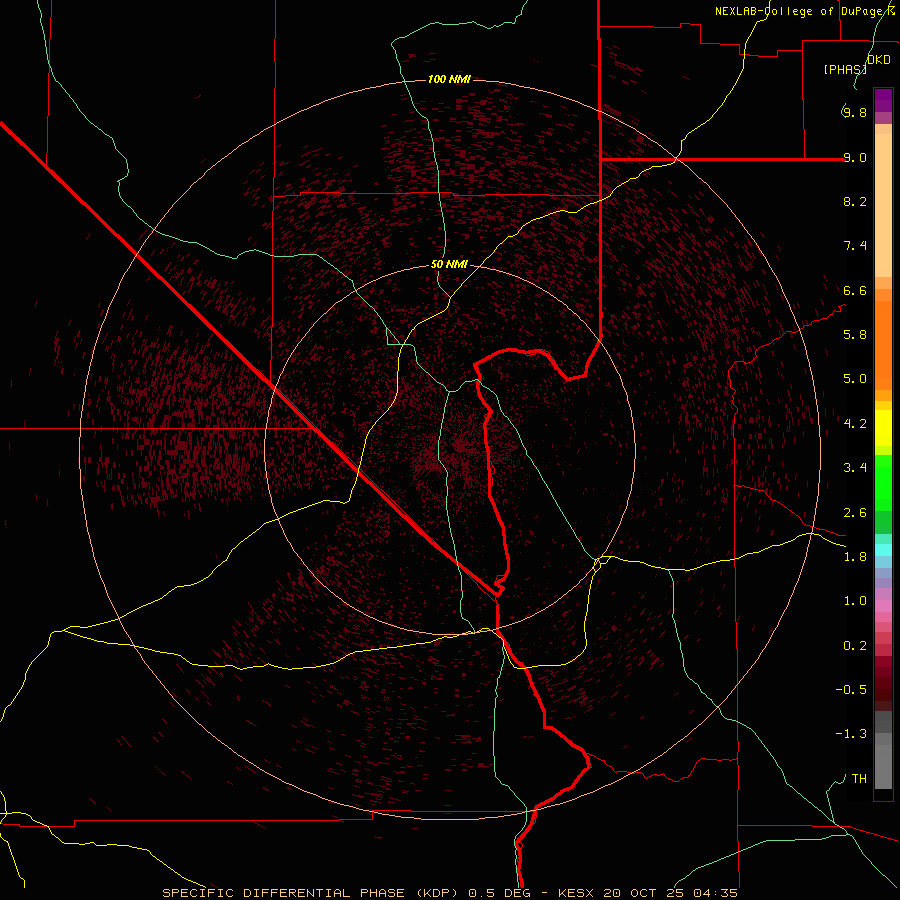Click the 1.8 scale label

point(855,557)
